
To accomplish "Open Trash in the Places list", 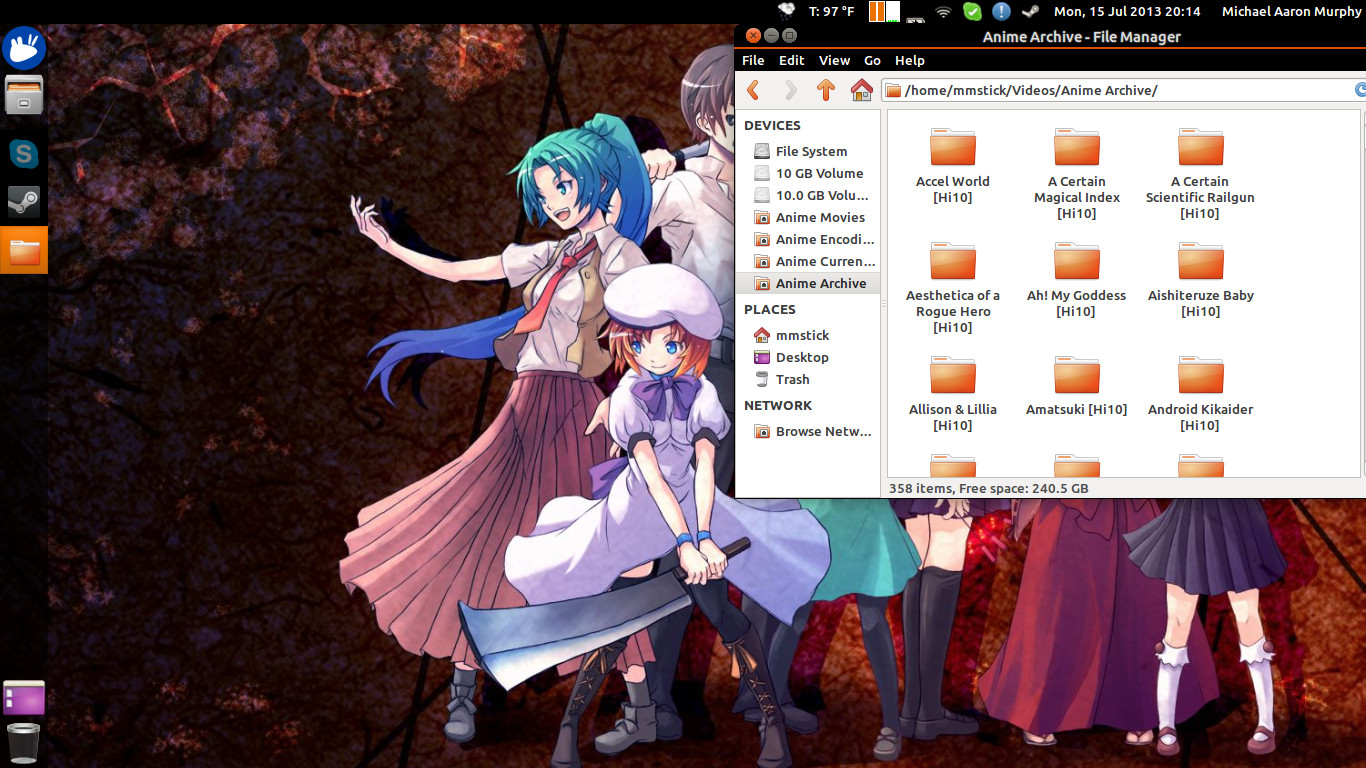I will (808, 379).
